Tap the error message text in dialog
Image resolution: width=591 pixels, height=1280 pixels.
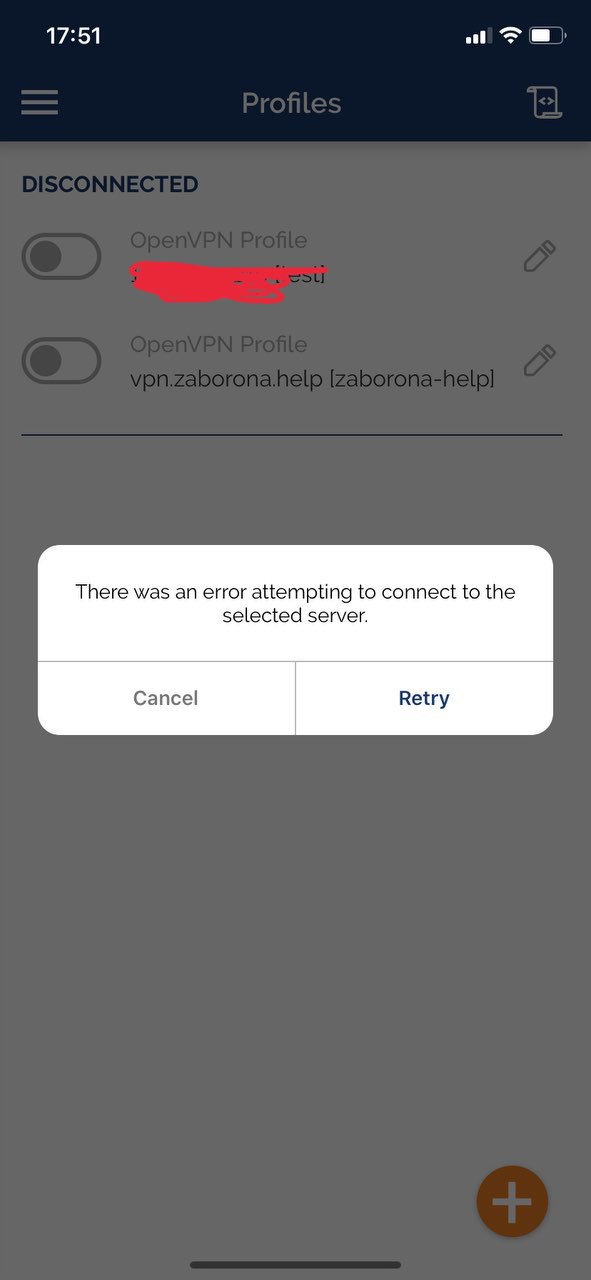[x=295, y=603]
